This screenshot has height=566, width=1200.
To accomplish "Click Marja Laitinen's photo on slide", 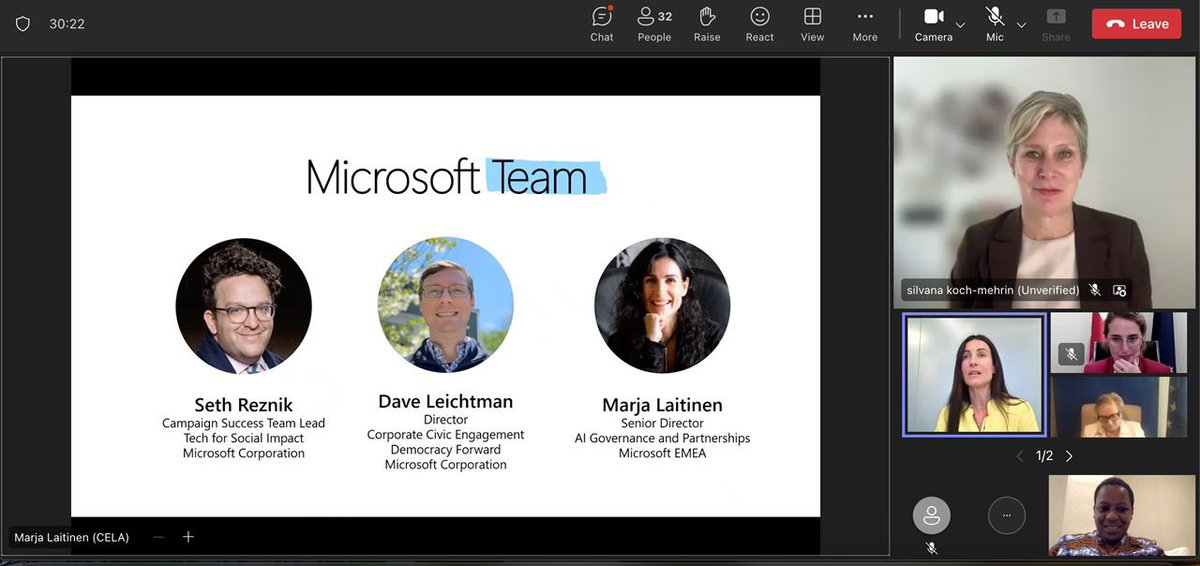I will click(662, 305).
